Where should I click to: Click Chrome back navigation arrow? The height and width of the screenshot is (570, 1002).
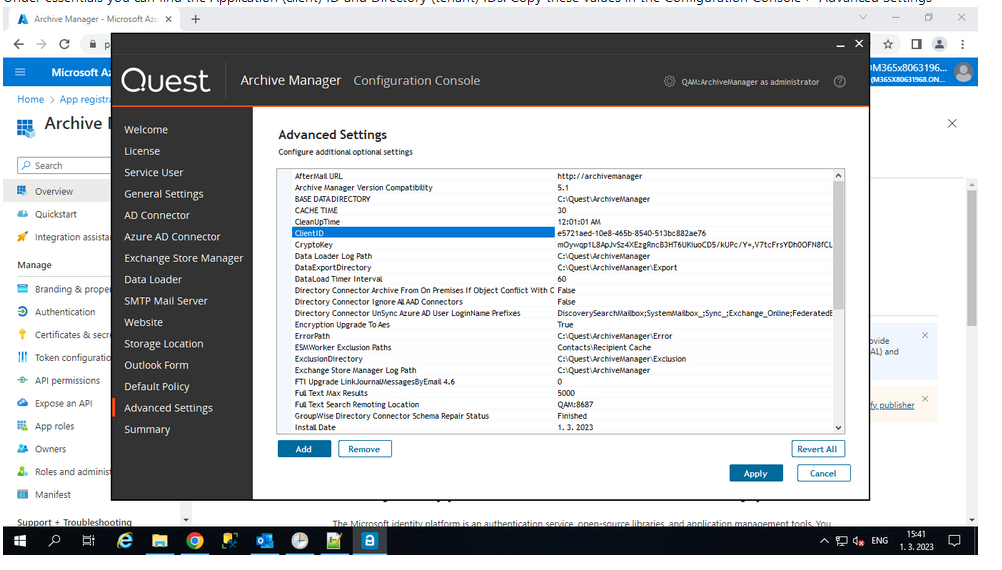[19, 44]
